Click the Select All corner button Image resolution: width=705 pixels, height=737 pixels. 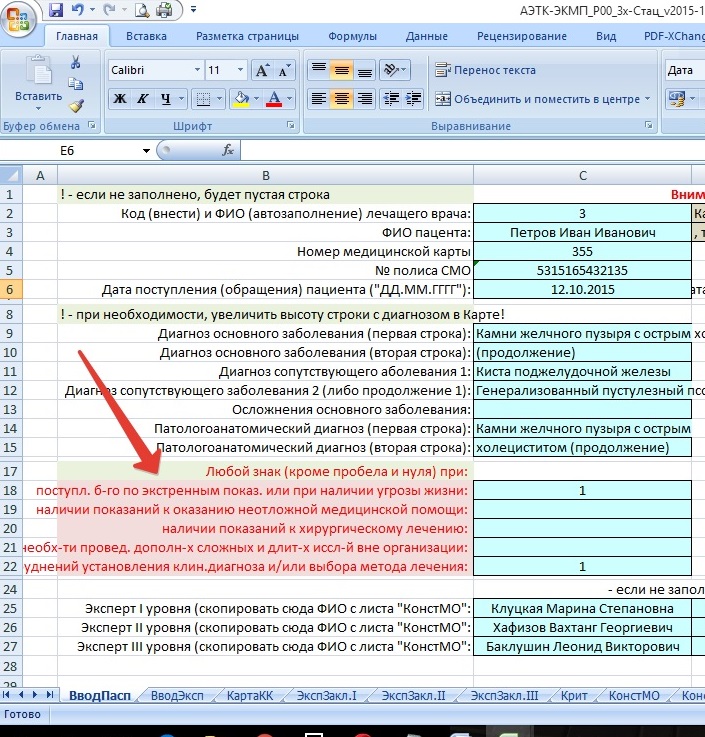point(11,175)
